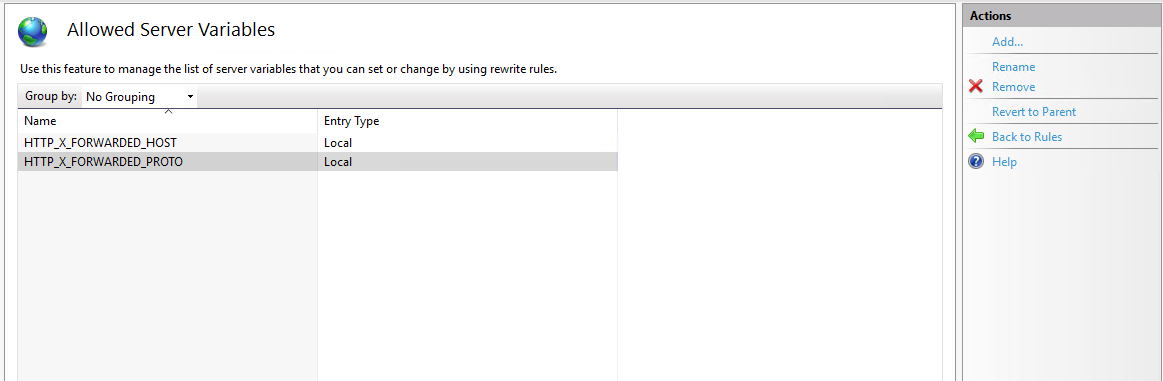The width and height of the screenshot is (1163, 381).
Task: Select the HTTP_X_FORWARDED_PROTO variable row
Action: point(317,162)
